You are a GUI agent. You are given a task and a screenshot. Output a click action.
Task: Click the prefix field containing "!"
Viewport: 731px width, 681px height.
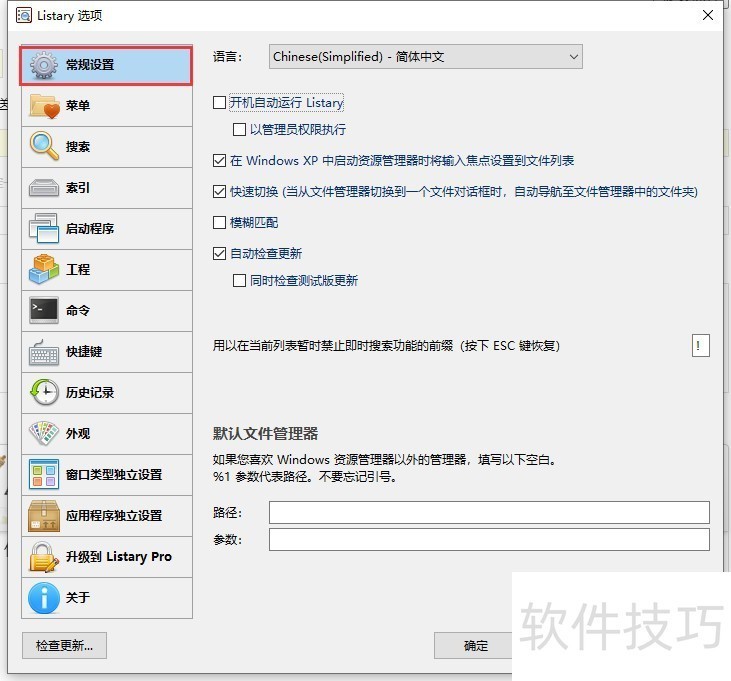(701, 346)
